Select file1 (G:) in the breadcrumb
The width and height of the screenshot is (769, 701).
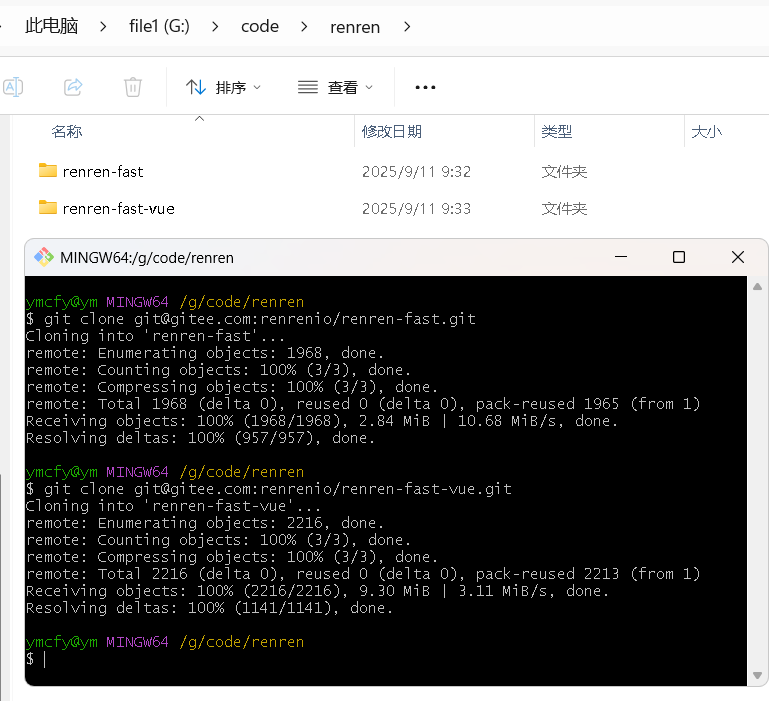(x=159, y=26)
